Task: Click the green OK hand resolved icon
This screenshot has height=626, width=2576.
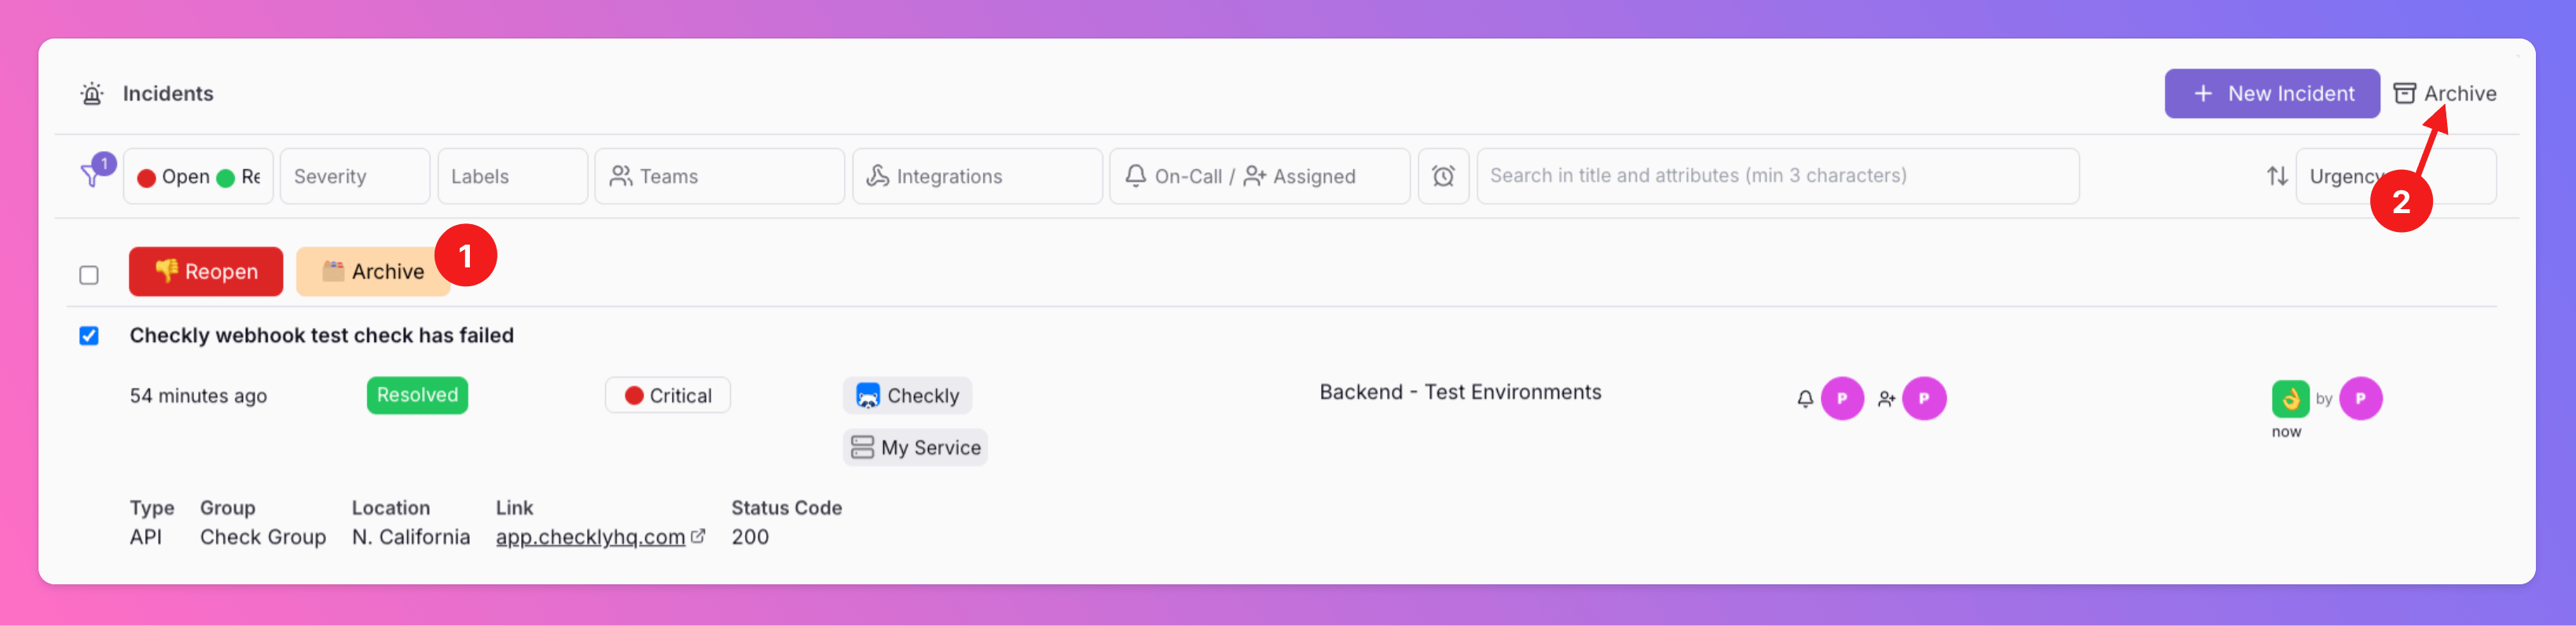Action: (2289, 398)
